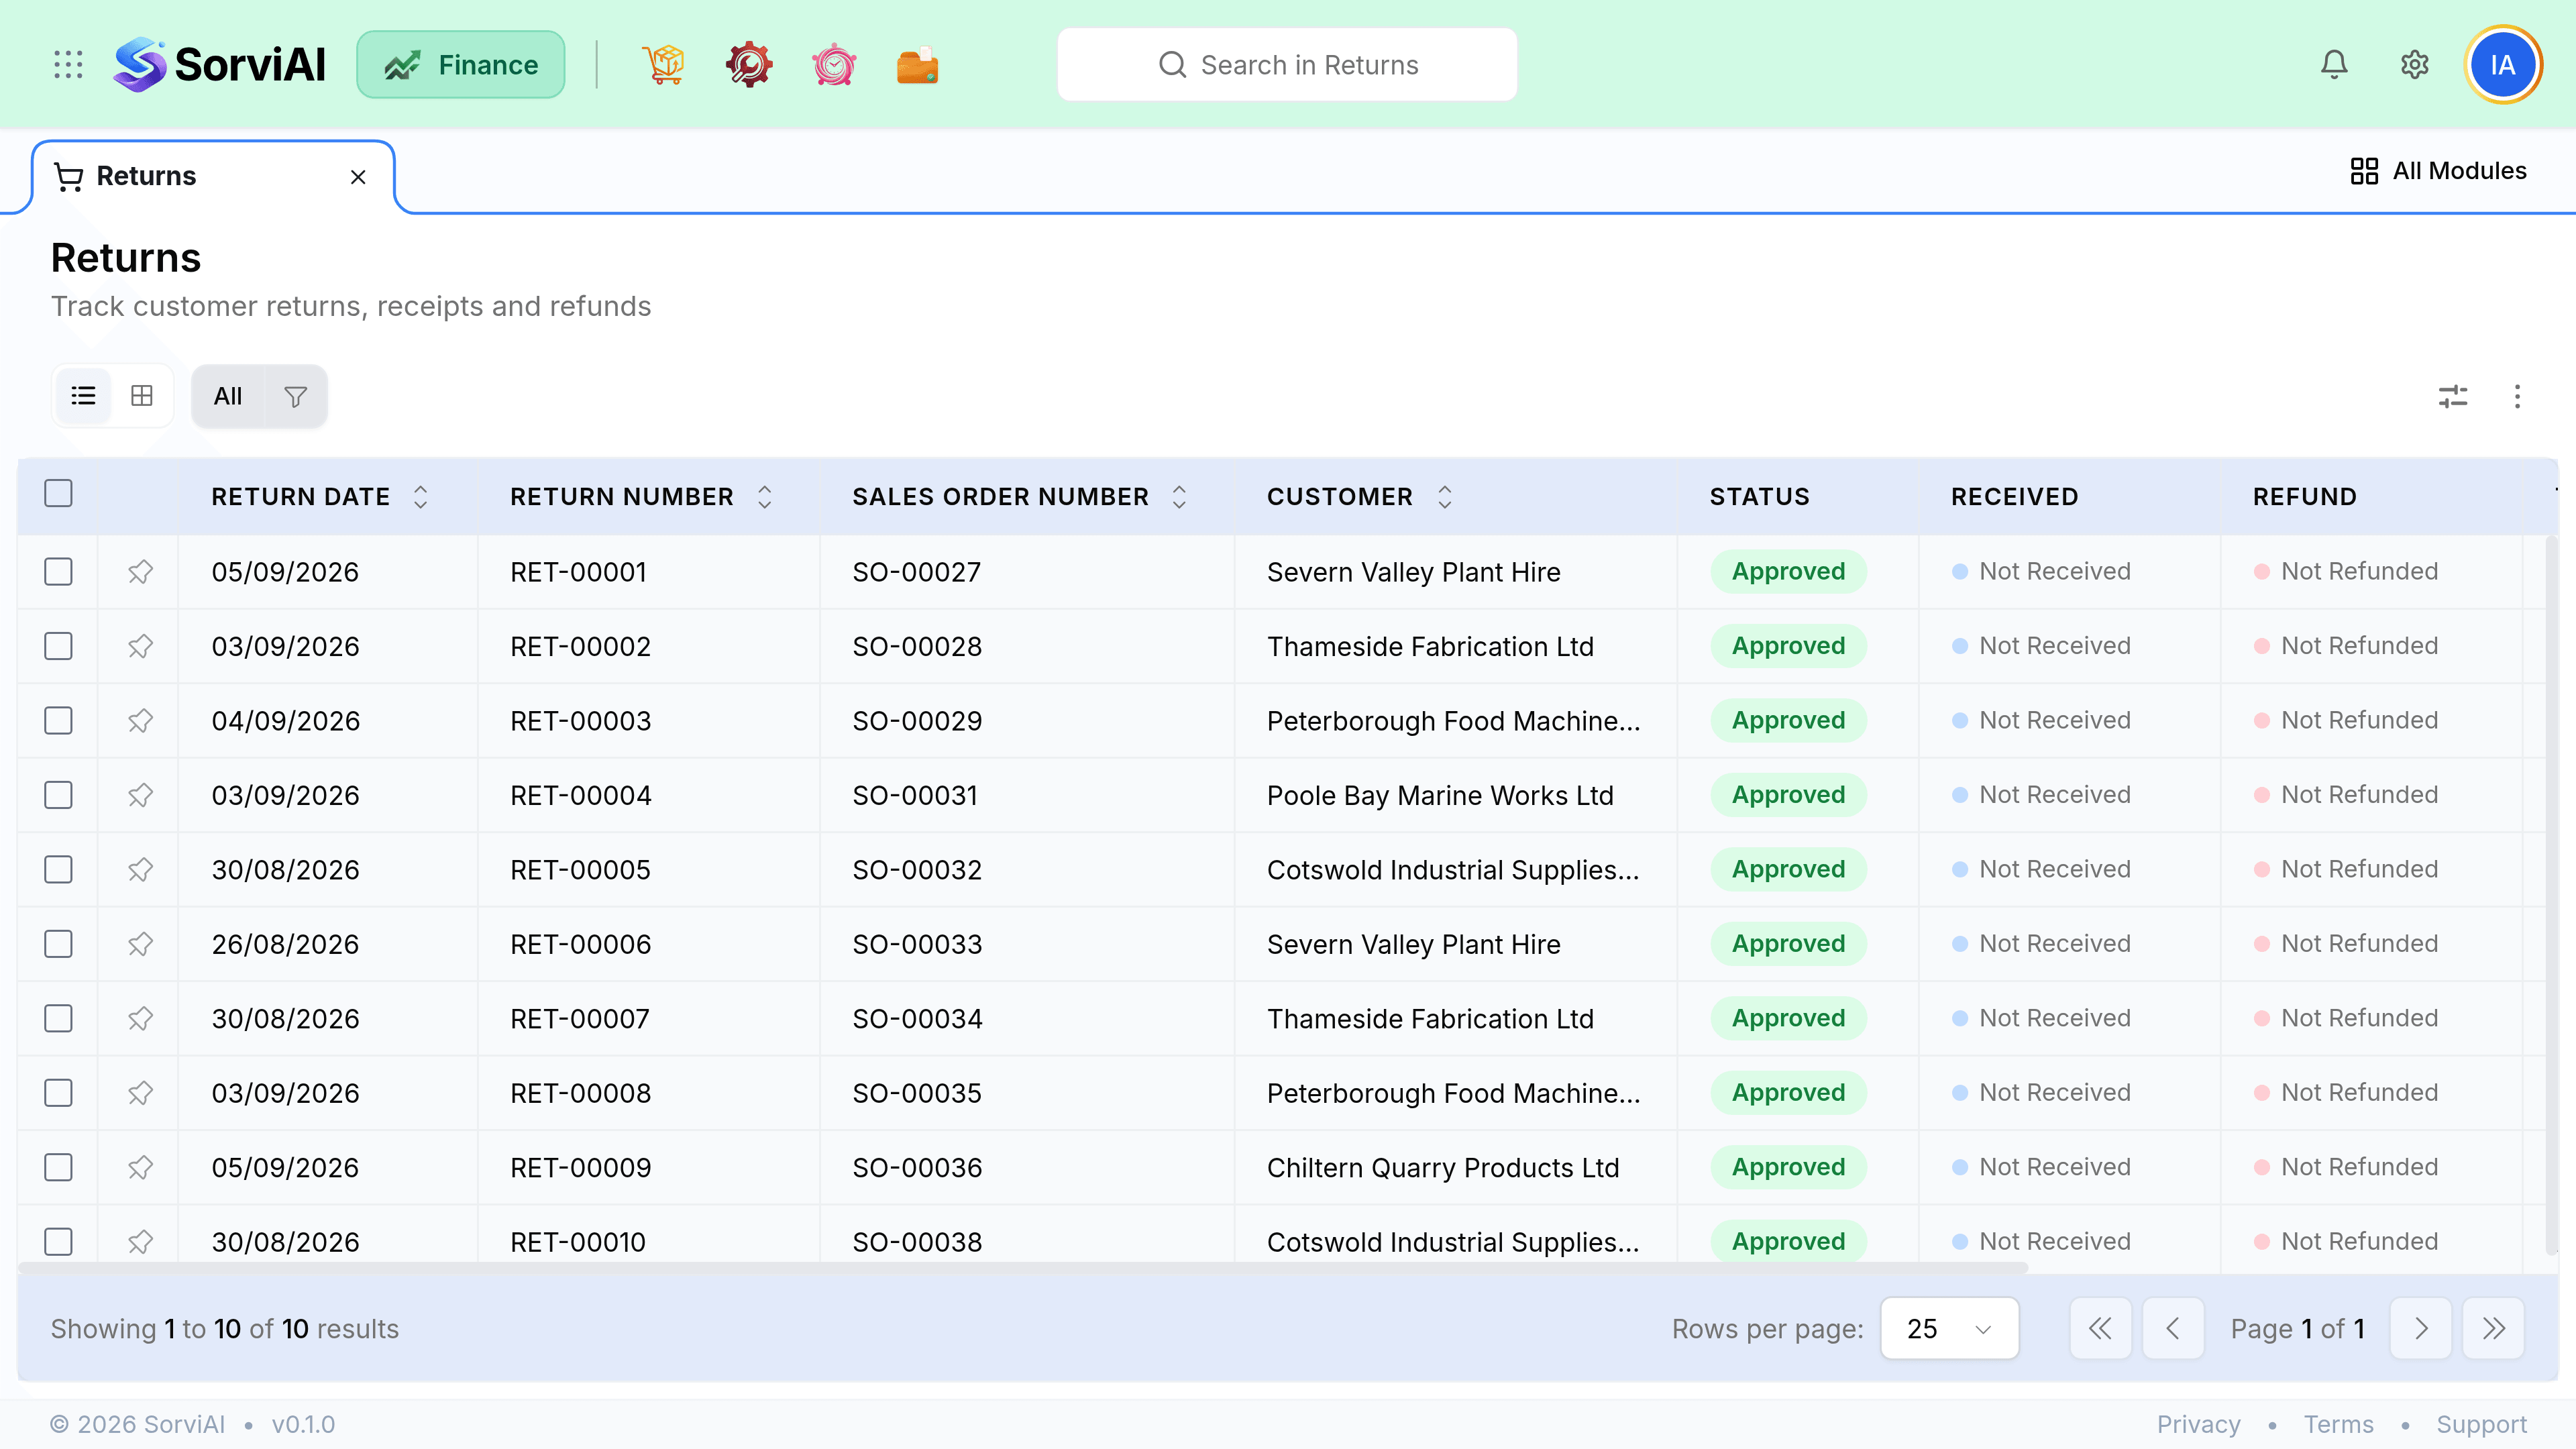Toggle the select-all rows checkbox

click(x=59, y=494)
